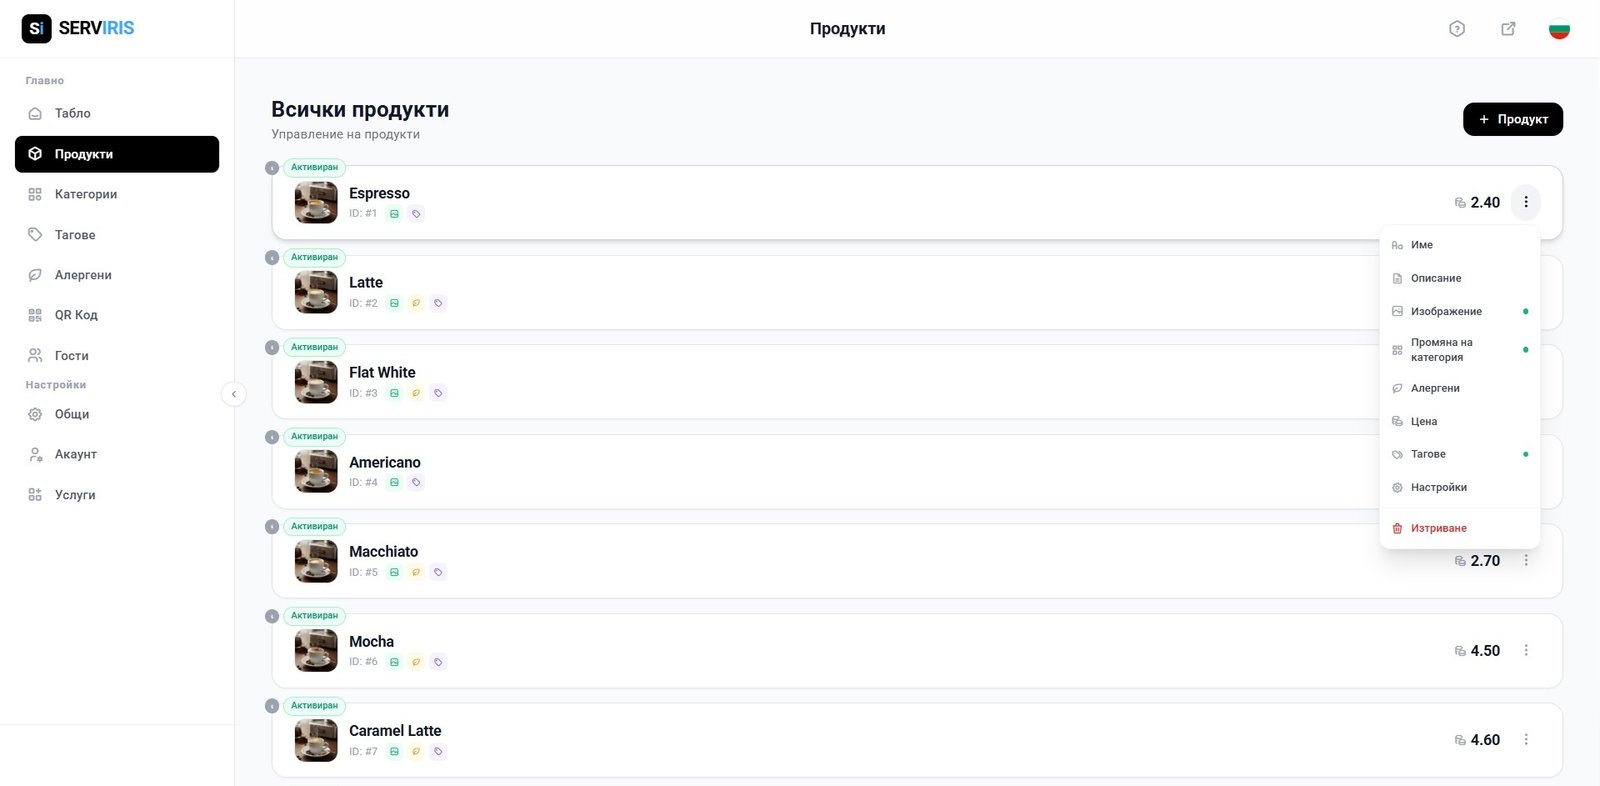Click the Mocha product thumbnail

pos(316,651)
